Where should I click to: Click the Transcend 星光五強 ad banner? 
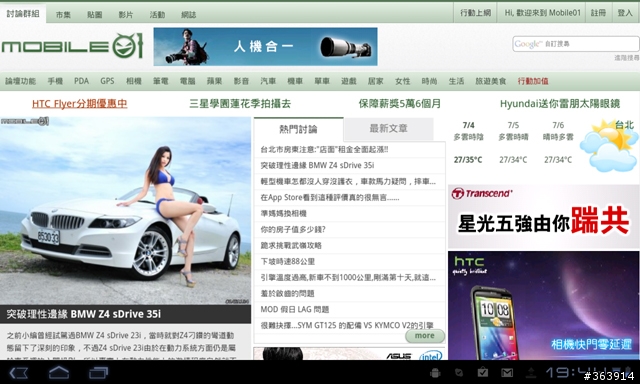(544, 217)
